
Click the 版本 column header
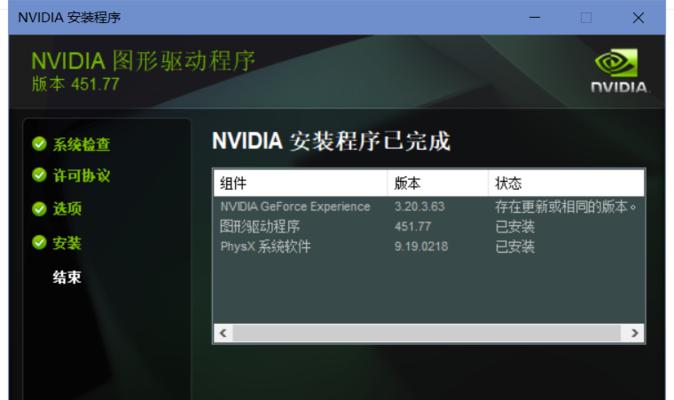click(x=438, y=183)
